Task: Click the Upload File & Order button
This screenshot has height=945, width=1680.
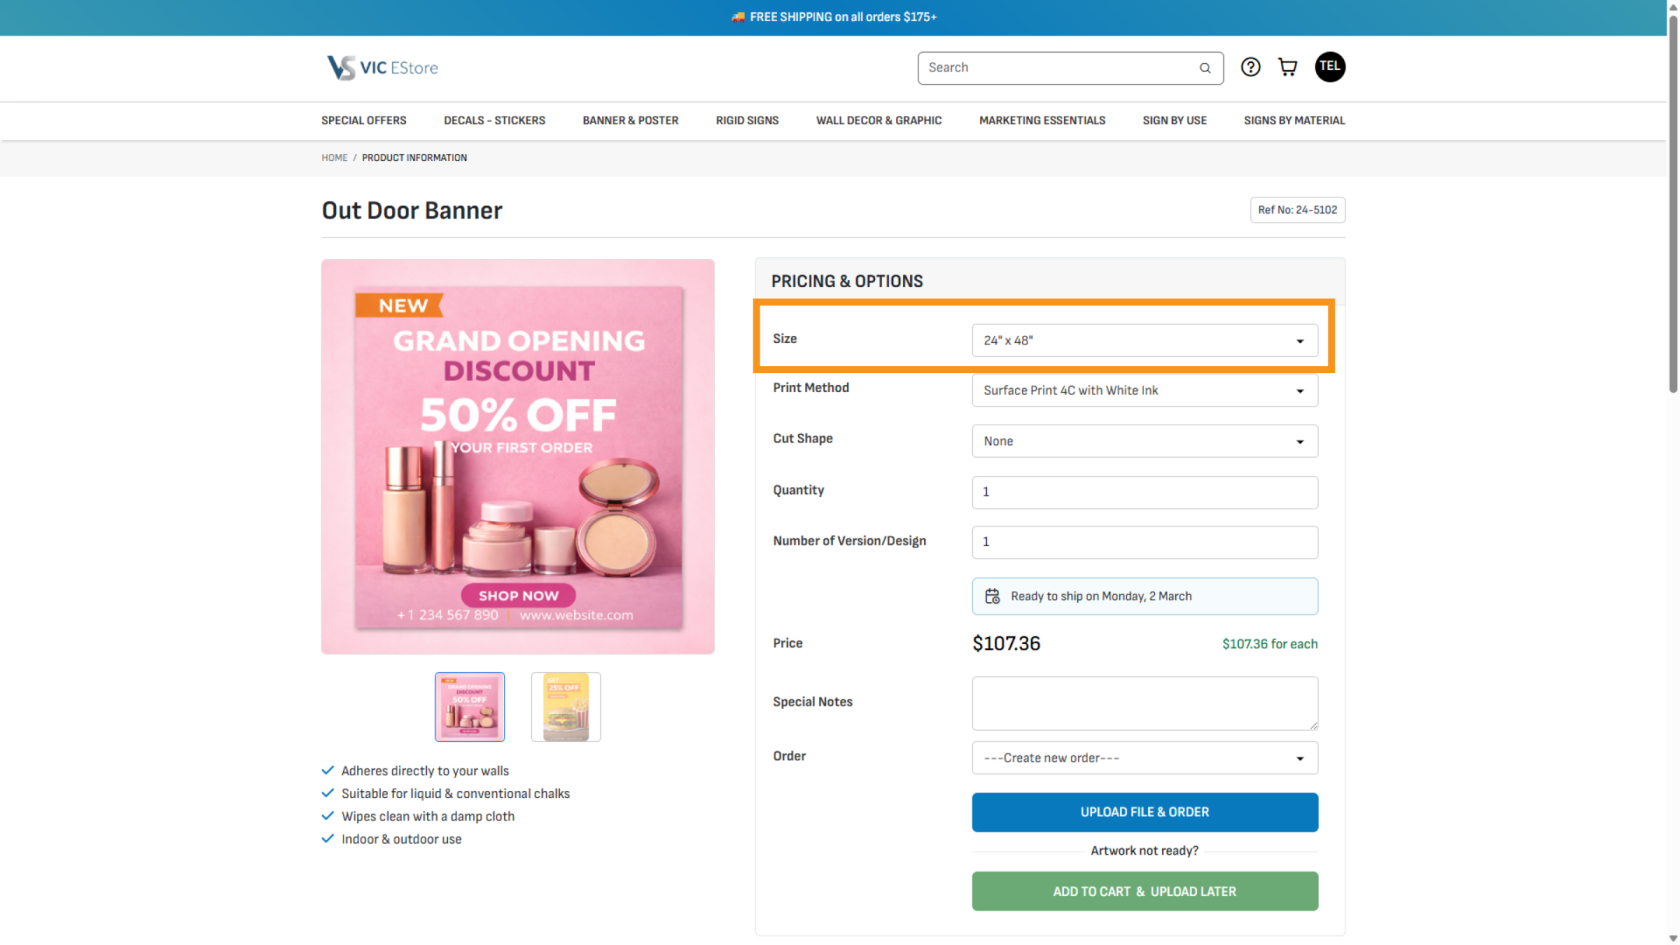Action: click(1144, 812)
